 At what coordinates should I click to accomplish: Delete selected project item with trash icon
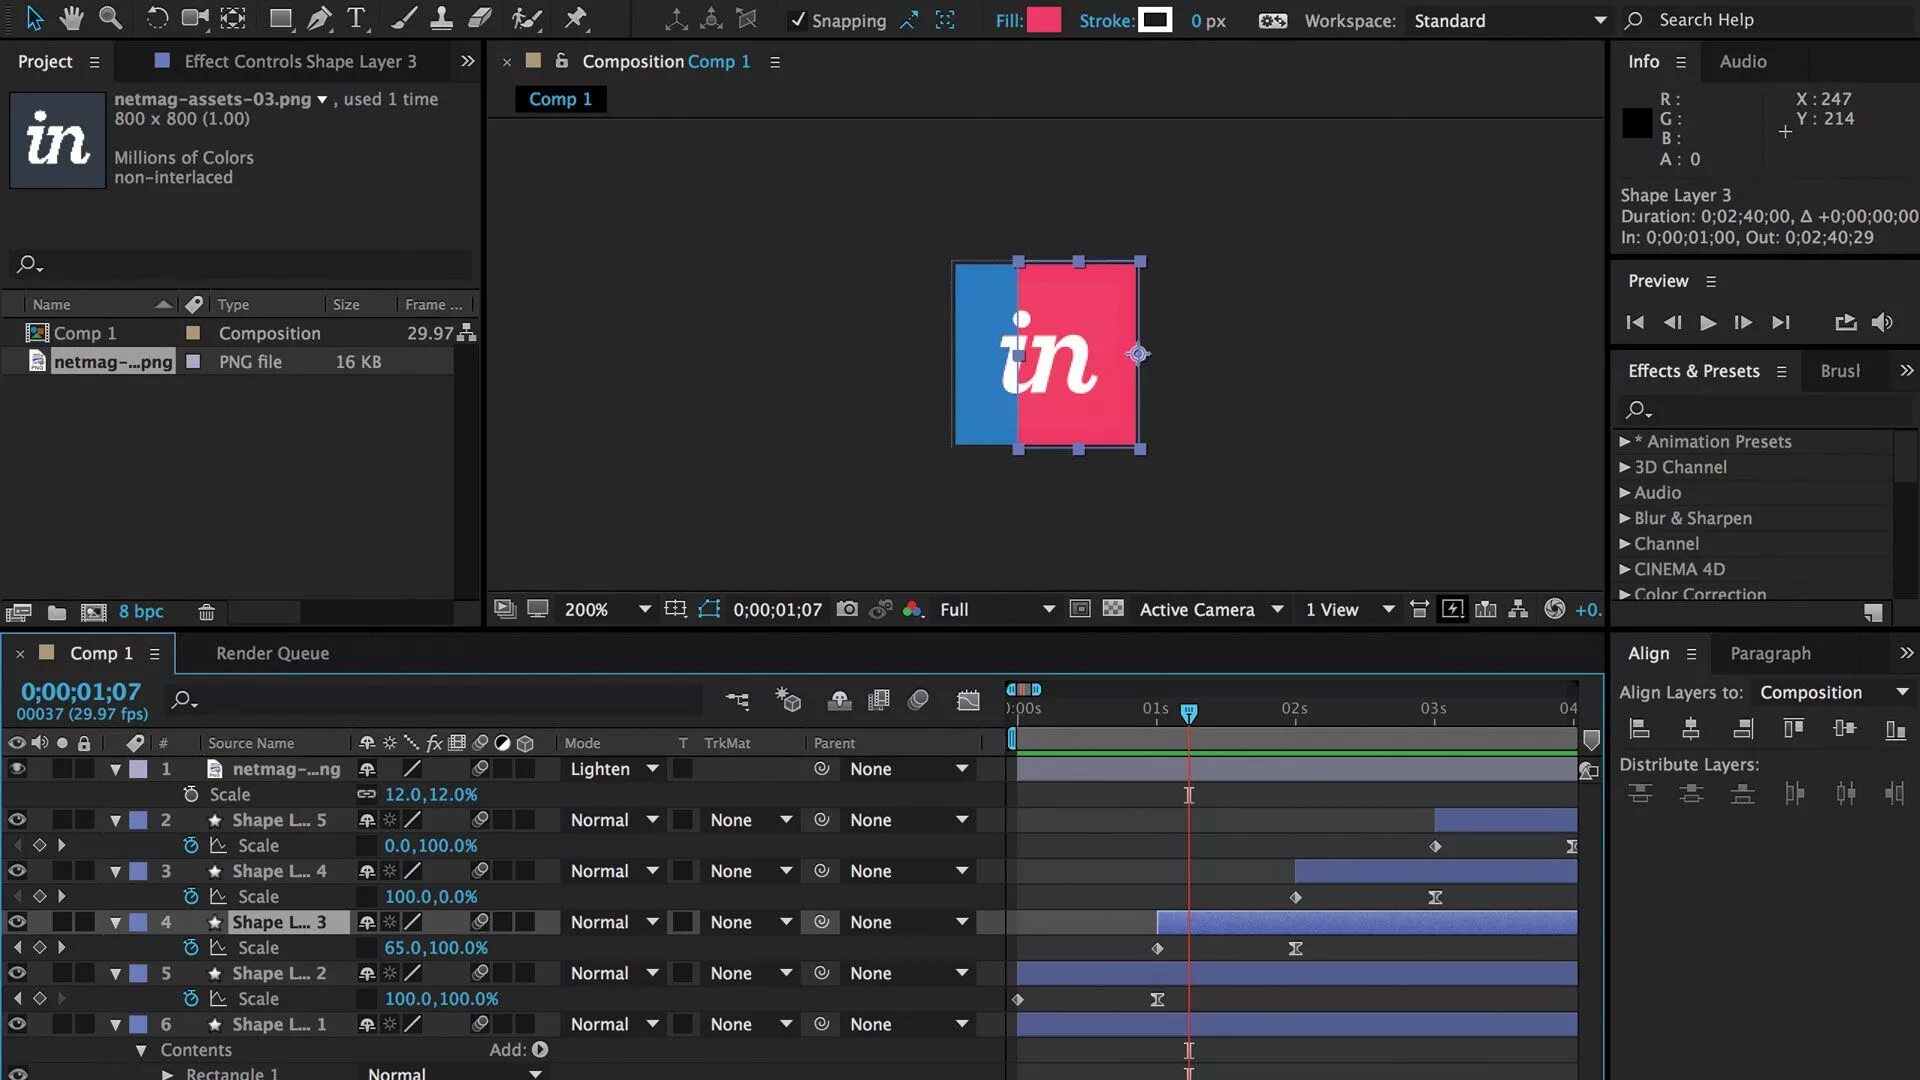point(206,612)
